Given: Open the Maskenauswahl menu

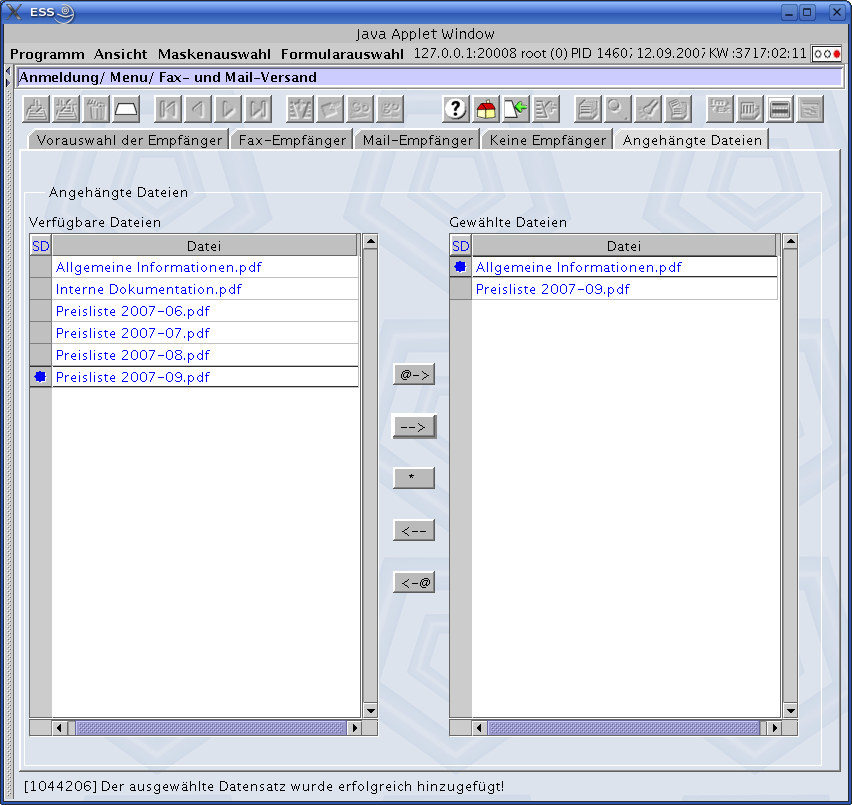Looking at the screenshot, I should pyautogui.click(x=214, y=54).
